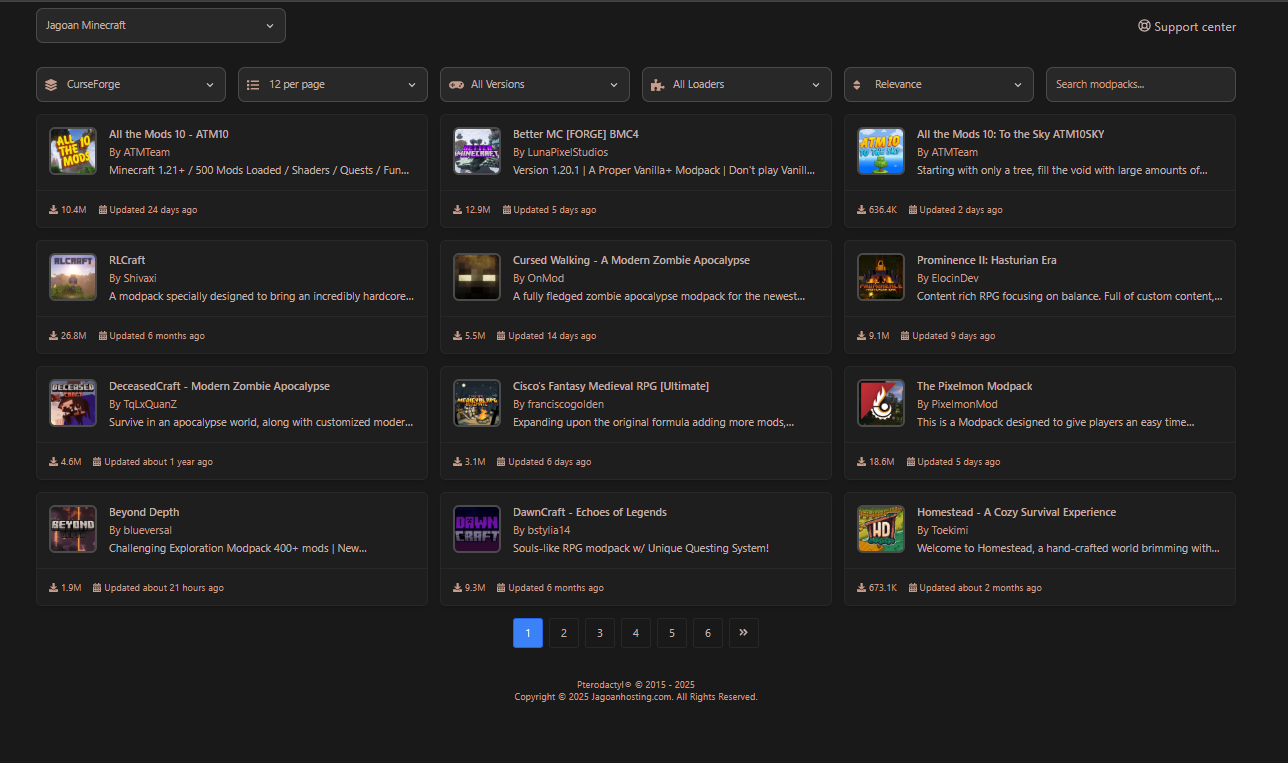This screenshot has width=1288, height=763.
Task: Click the Cisco's Fantasy Medieval RPG icon
Action: 477,403
